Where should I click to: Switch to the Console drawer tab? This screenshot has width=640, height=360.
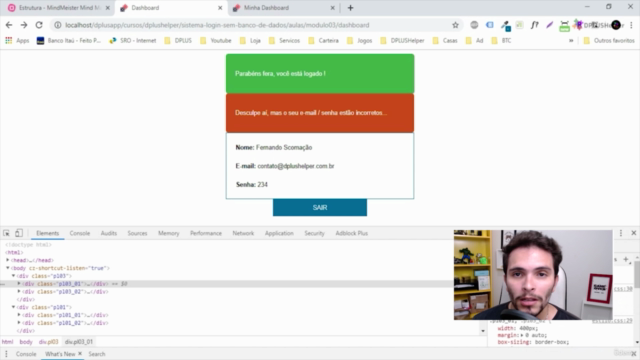(x=26, y=354)
